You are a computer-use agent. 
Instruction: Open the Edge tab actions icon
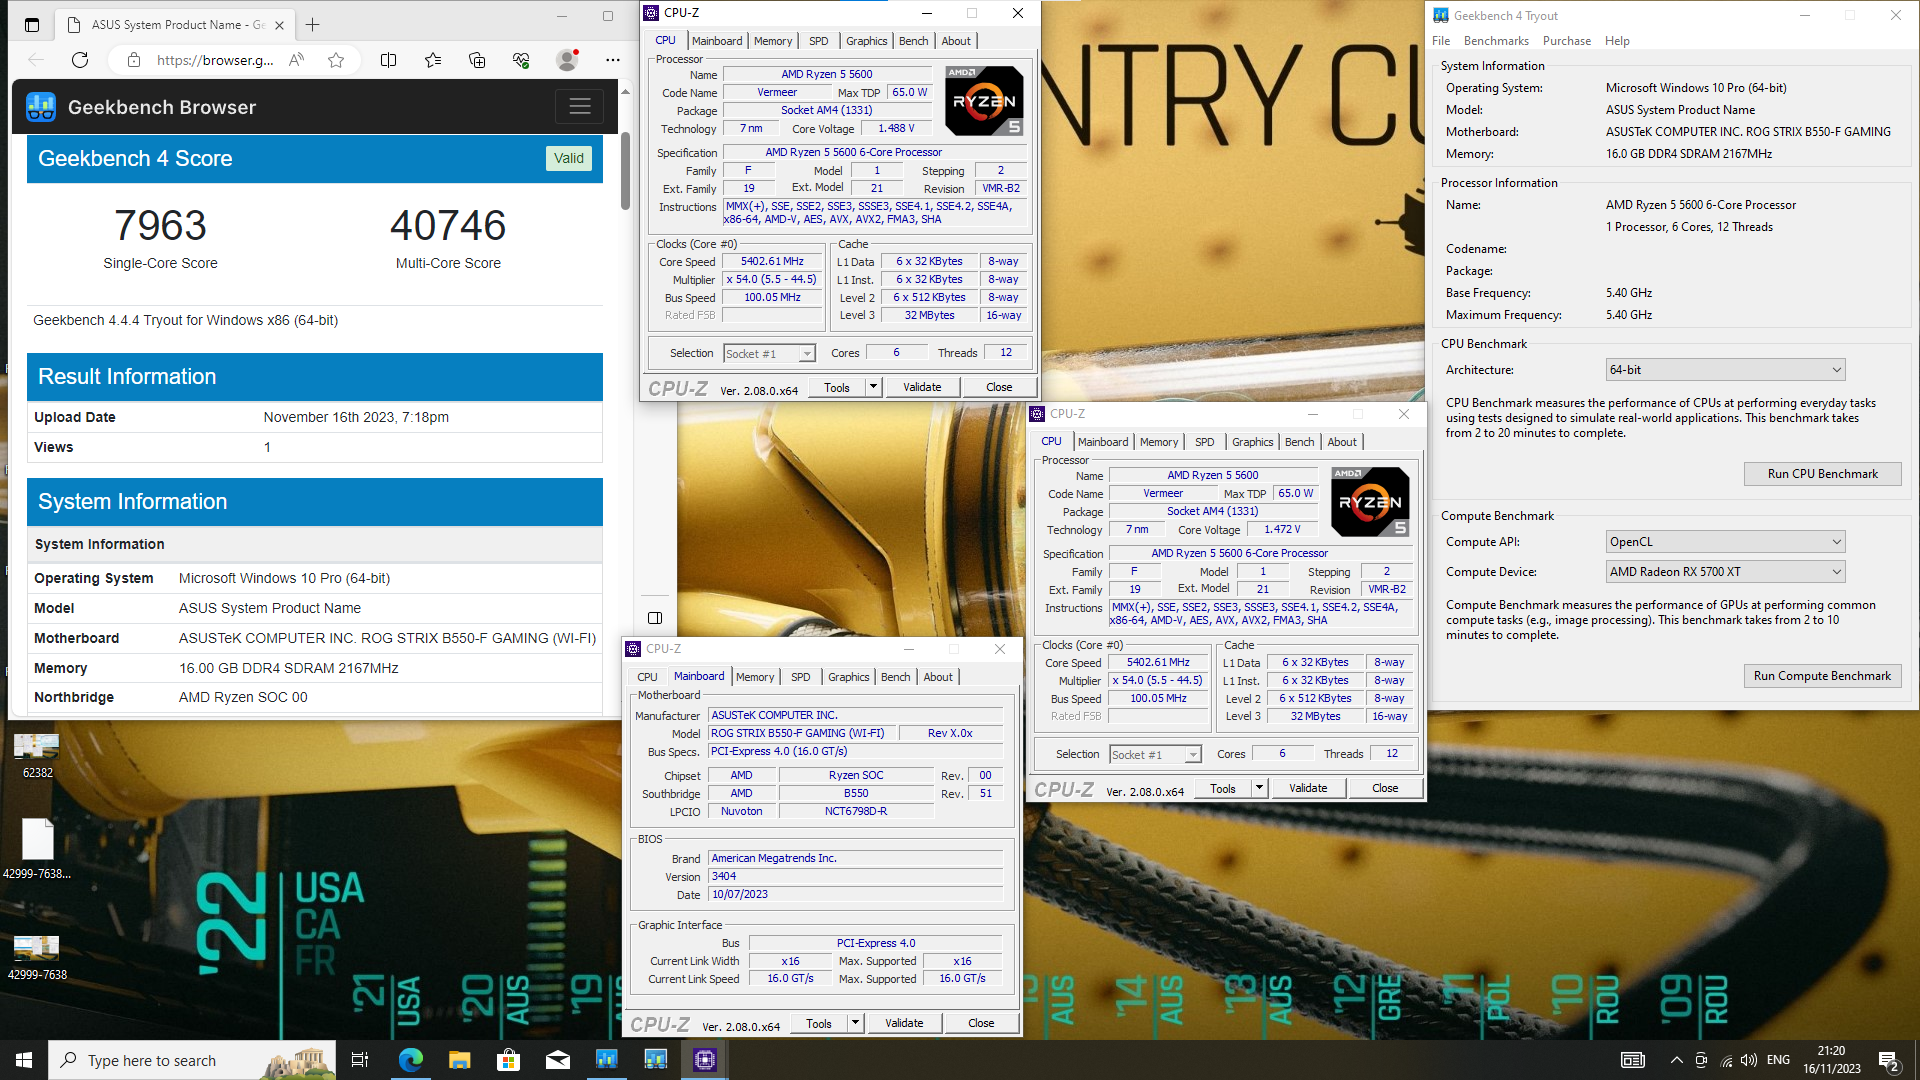coord(32,25)
